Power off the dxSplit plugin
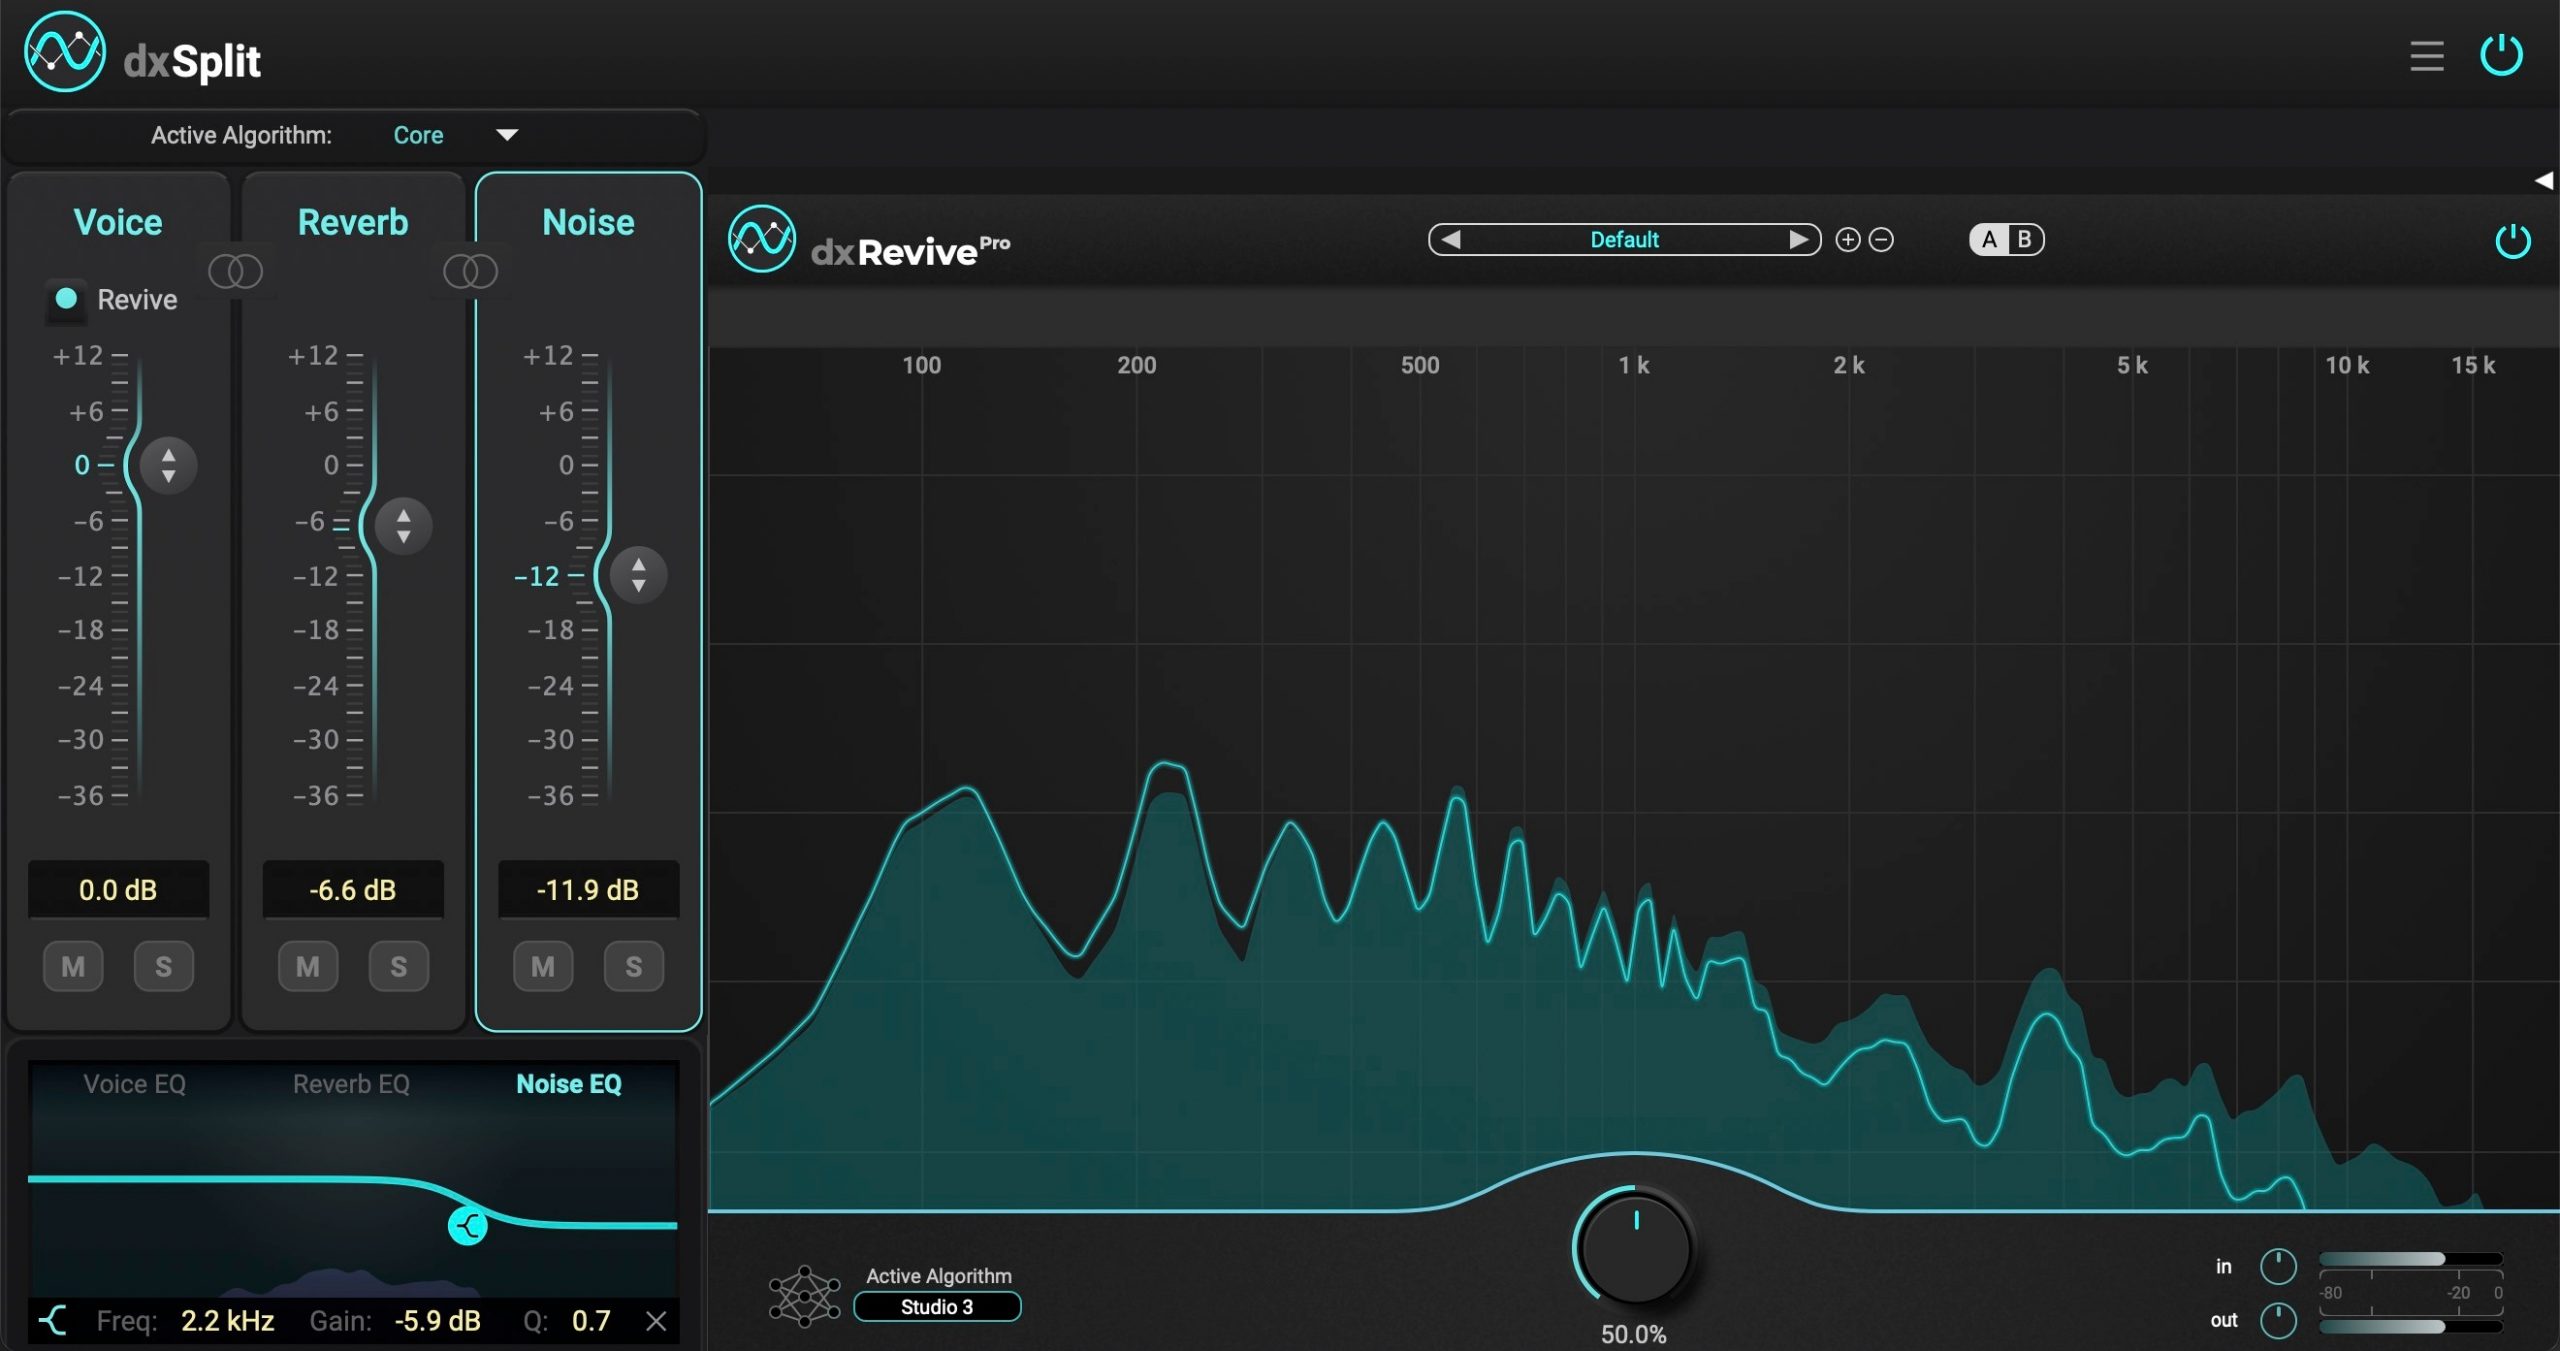 click(x=2504, y=55)
